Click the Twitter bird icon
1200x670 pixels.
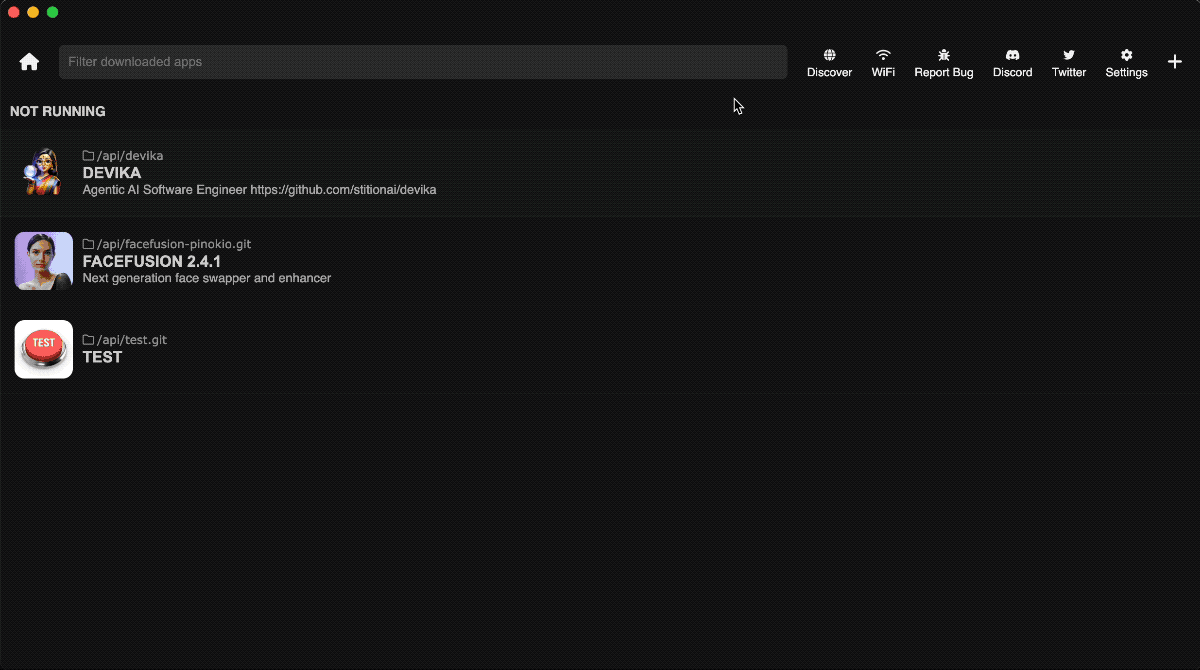(1068, 55)
